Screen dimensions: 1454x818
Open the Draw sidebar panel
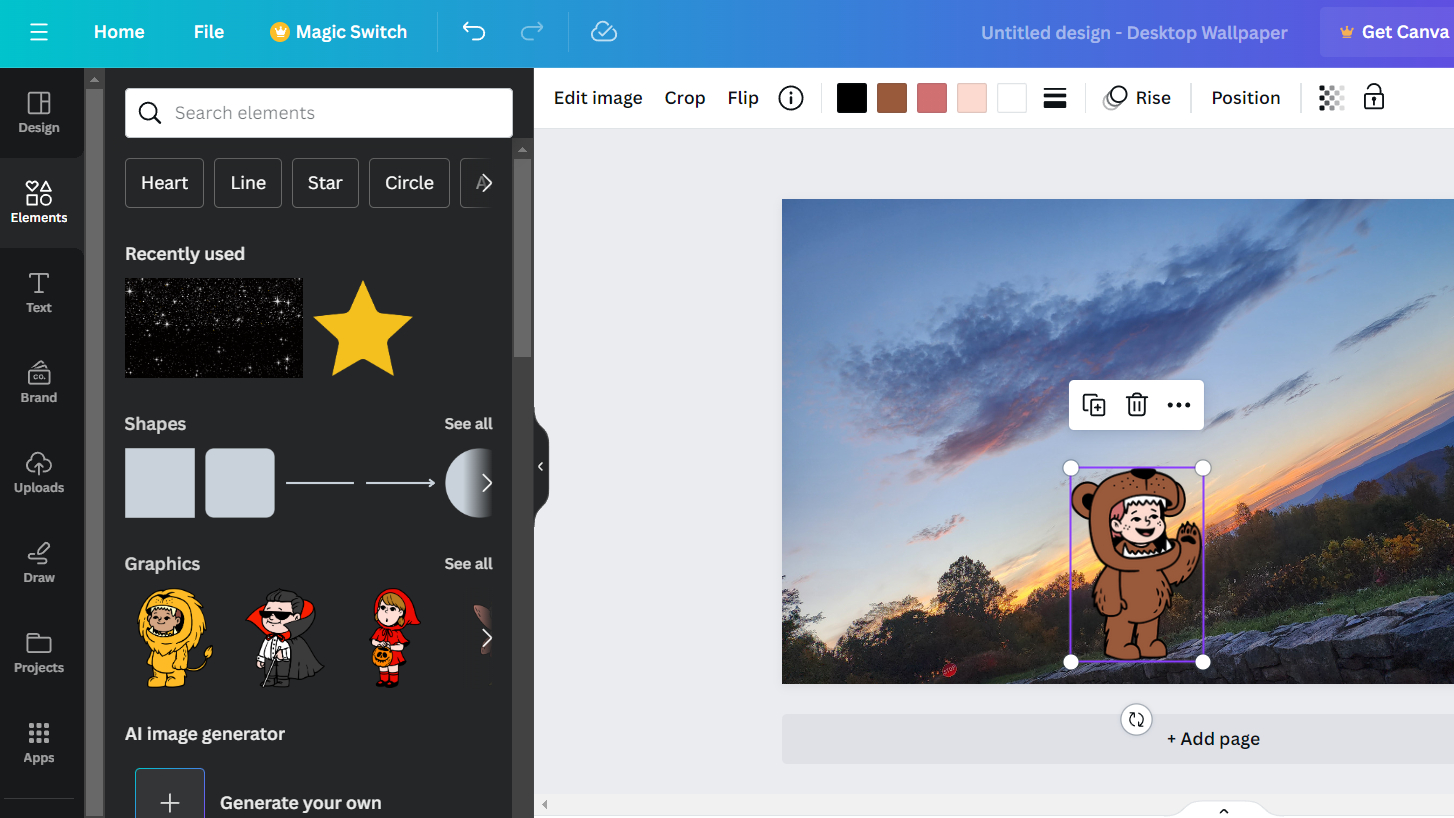39,563
